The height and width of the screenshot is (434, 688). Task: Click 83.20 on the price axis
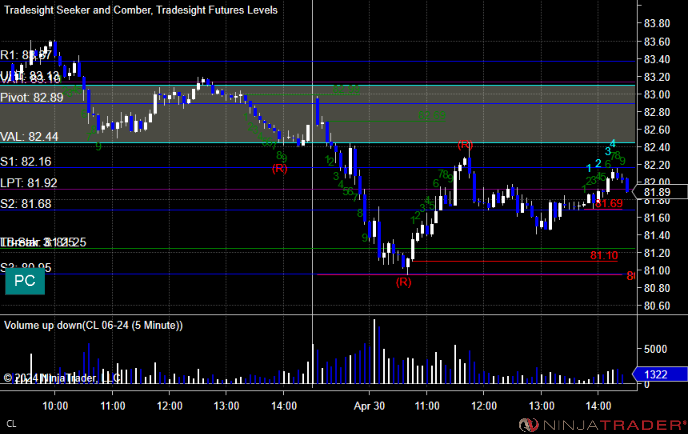coord(657,77)
